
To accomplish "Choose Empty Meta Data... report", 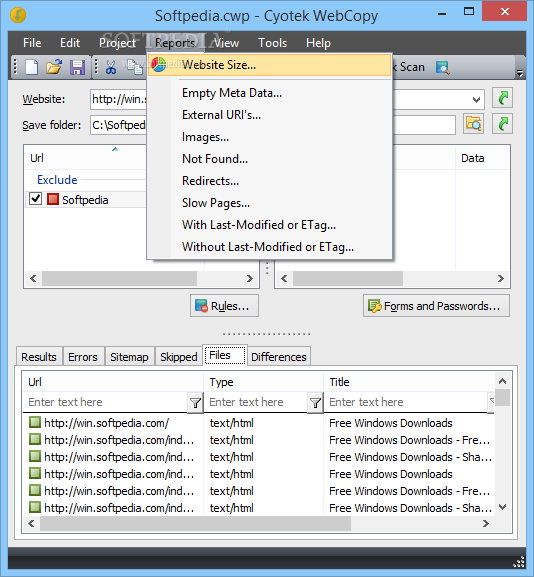I will click(x=269, y=93).
